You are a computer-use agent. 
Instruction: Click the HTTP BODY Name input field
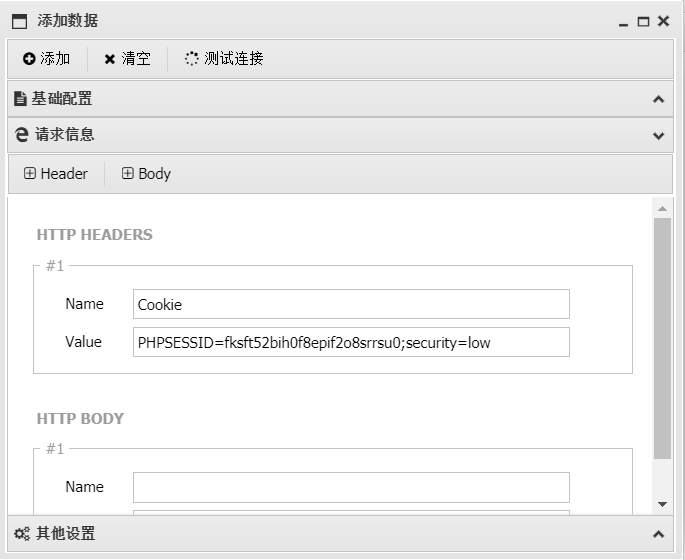click(350, 487)
